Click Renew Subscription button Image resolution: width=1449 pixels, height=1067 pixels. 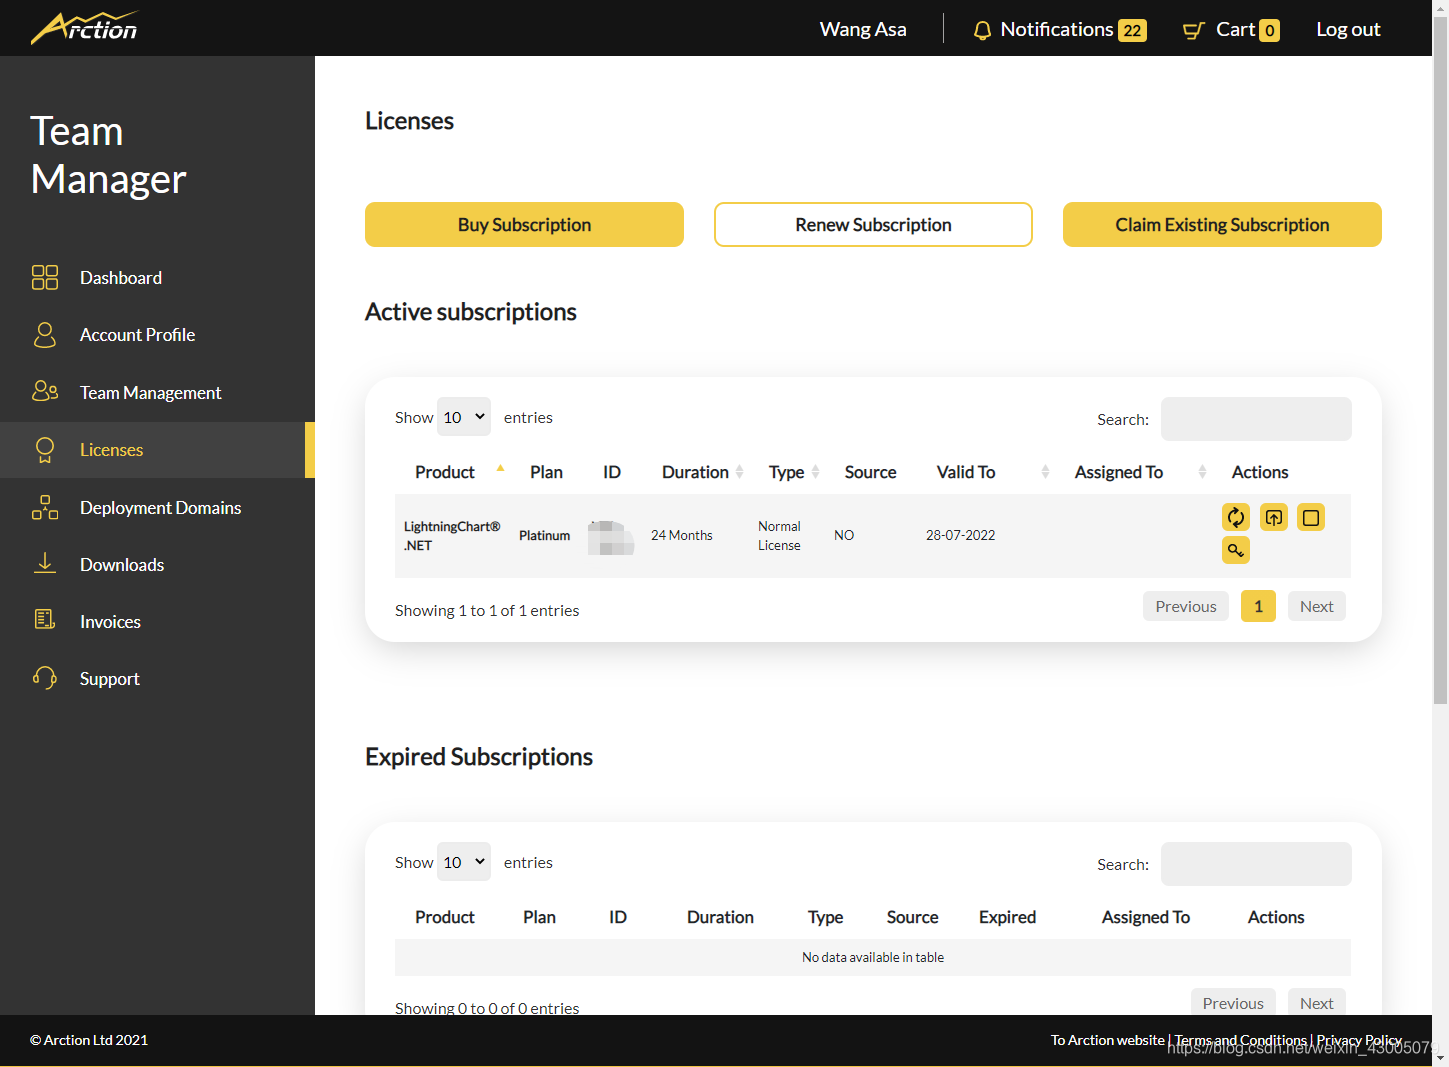873,225
